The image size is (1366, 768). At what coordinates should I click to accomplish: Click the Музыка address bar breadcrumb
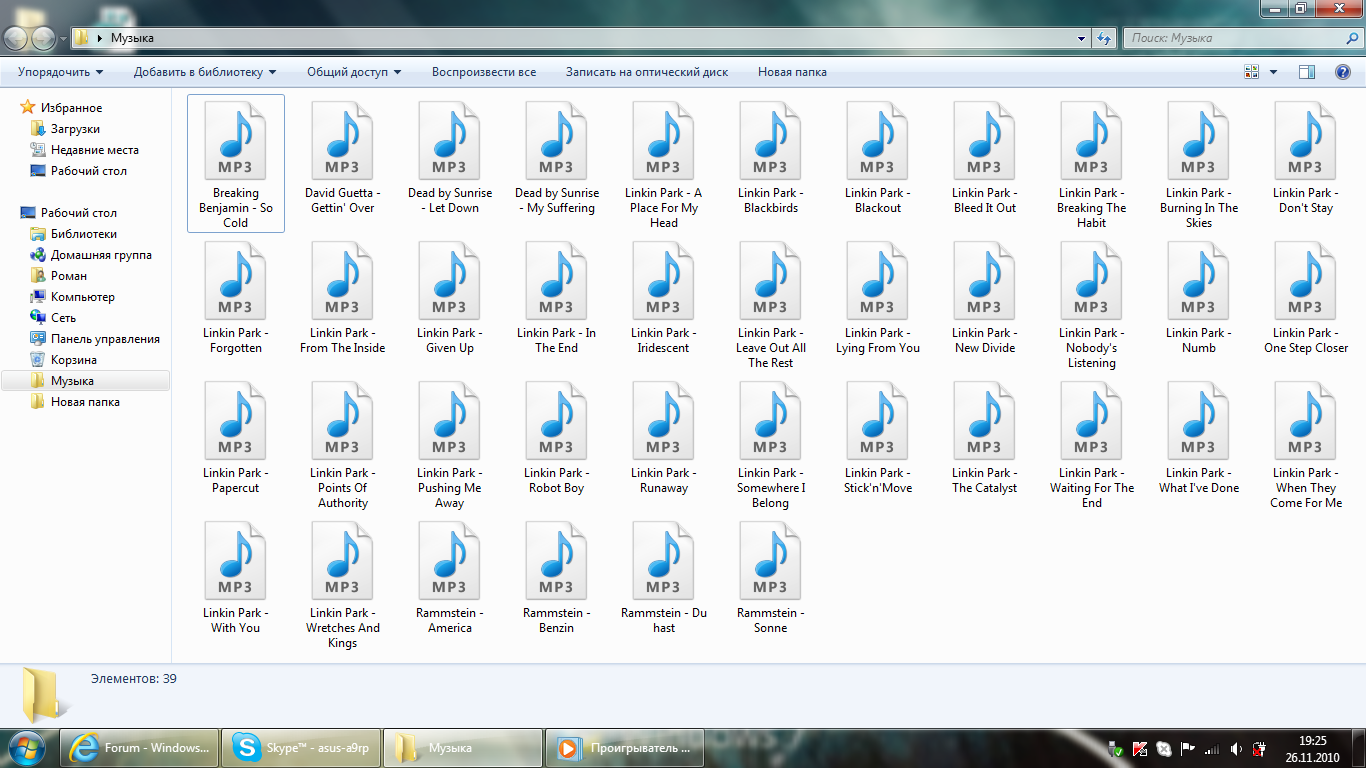click(x=132, y=38)
